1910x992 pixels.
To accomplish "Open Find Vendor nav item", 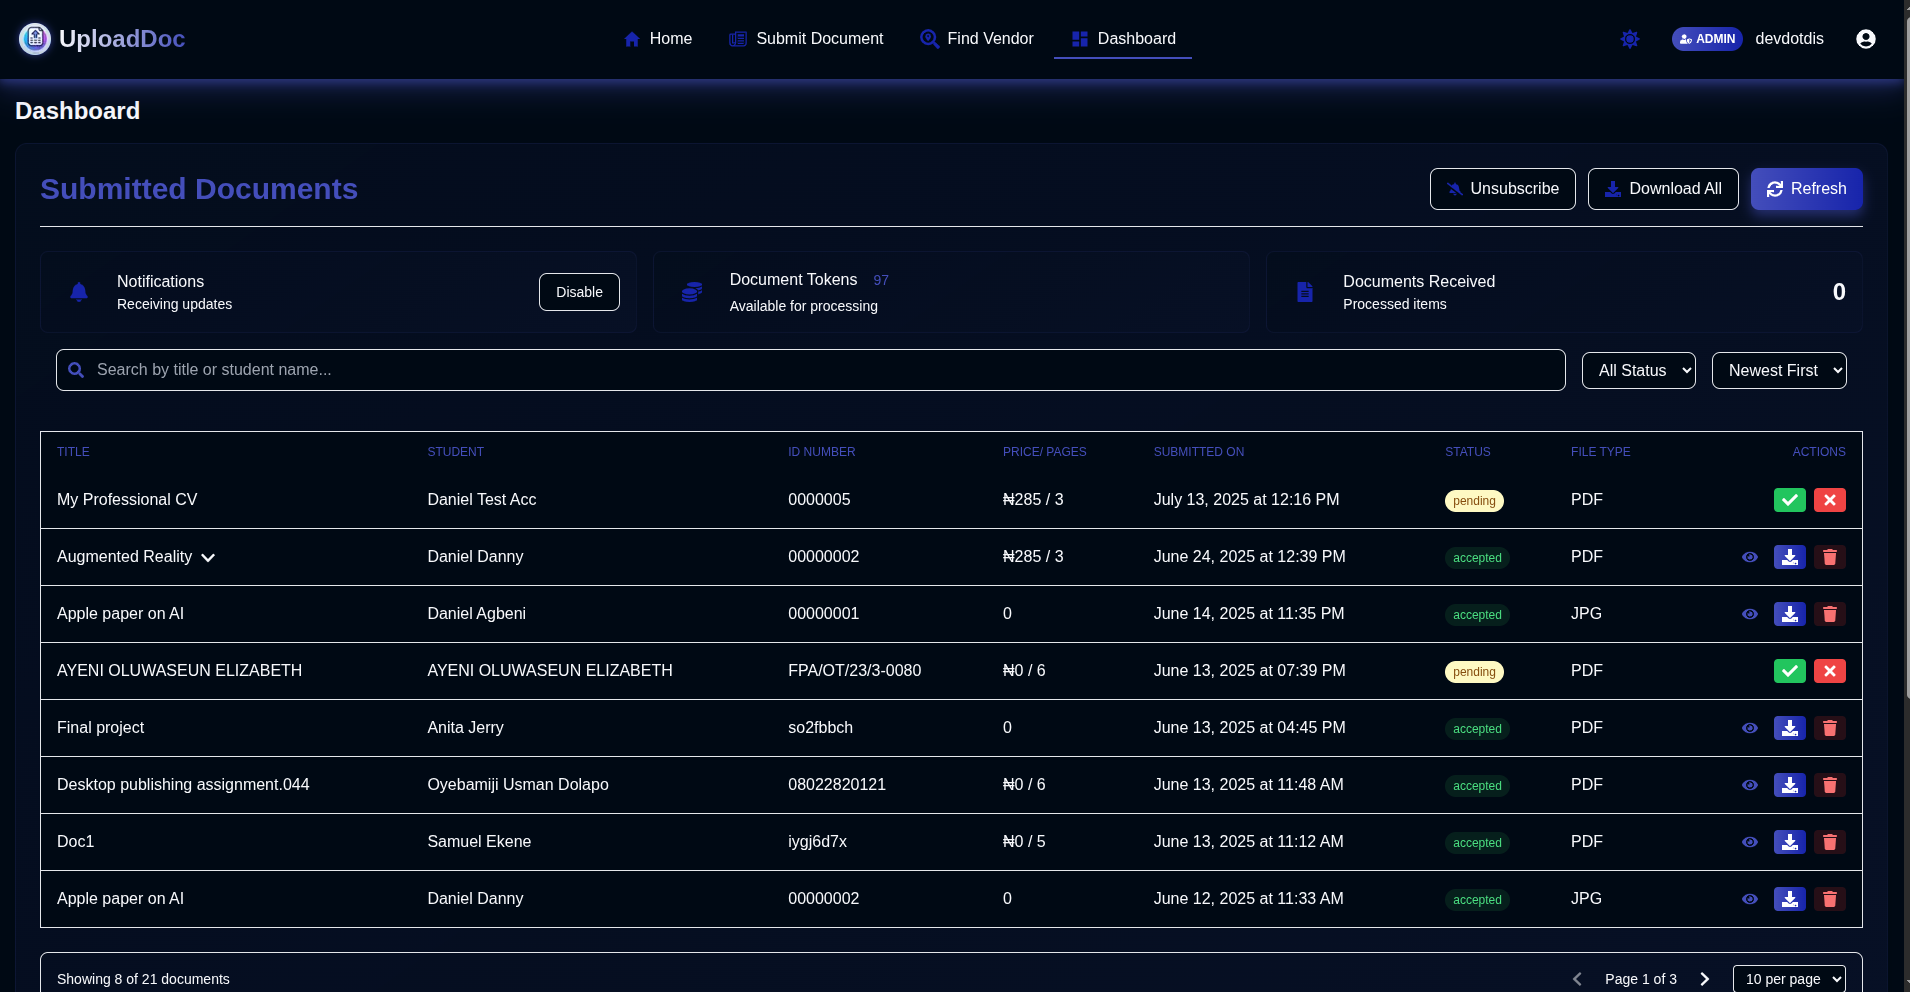I will tap(977, 39).
